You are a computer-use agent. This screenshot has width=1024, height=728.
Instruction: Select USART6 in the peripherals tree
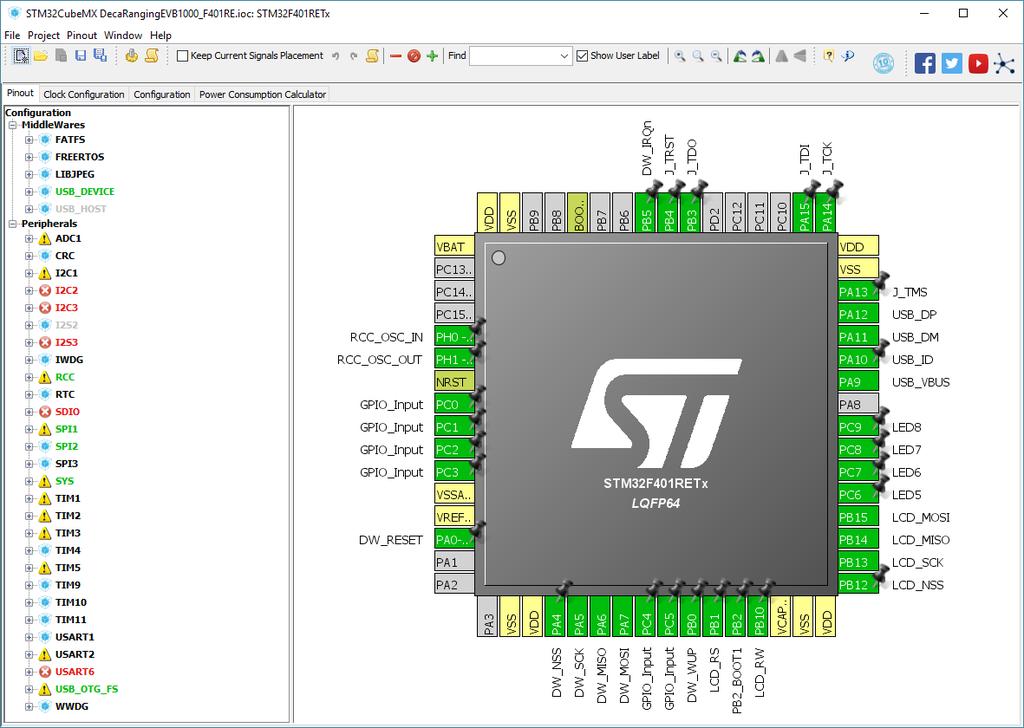pyautogui.click(x=74, y=672)
